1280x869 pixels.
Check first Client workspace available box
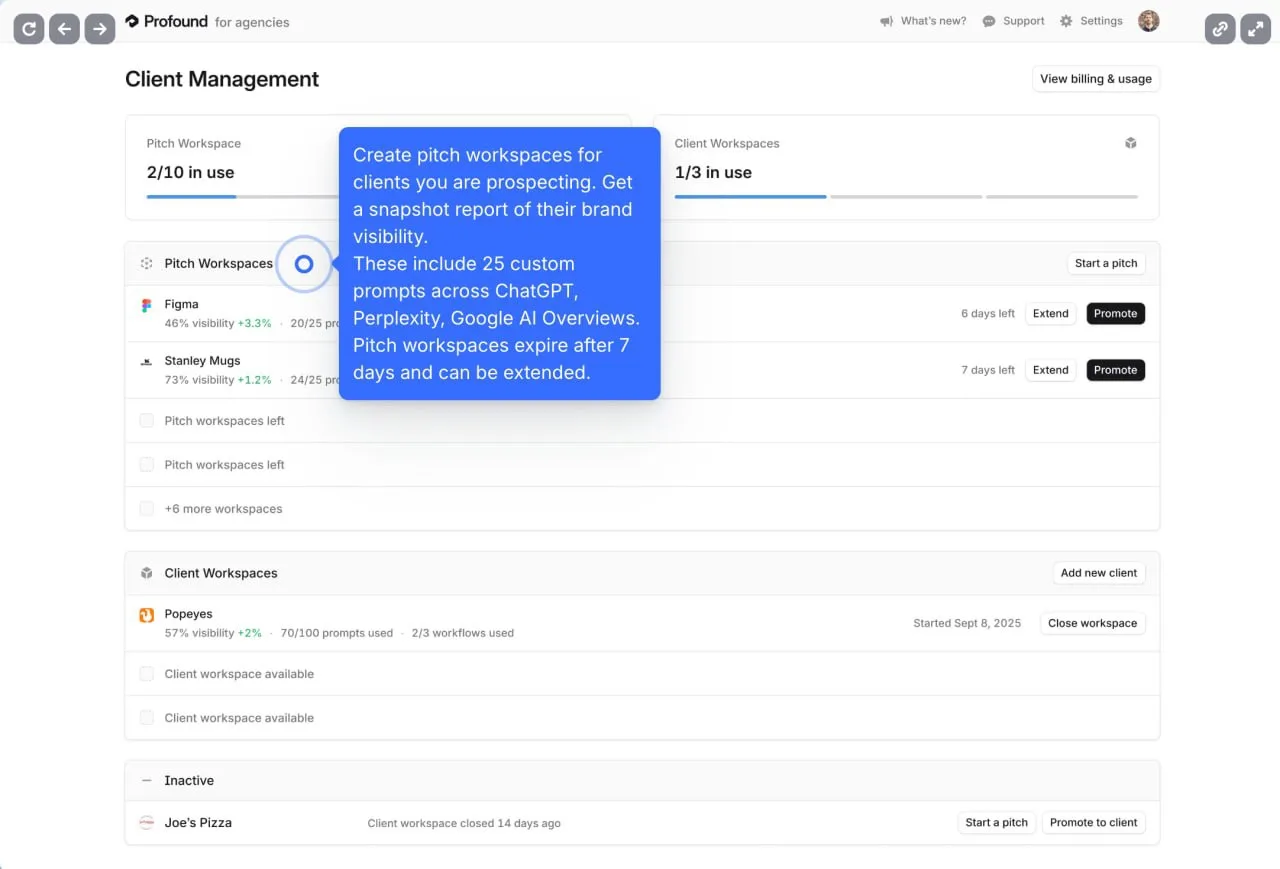pos(146,674)
